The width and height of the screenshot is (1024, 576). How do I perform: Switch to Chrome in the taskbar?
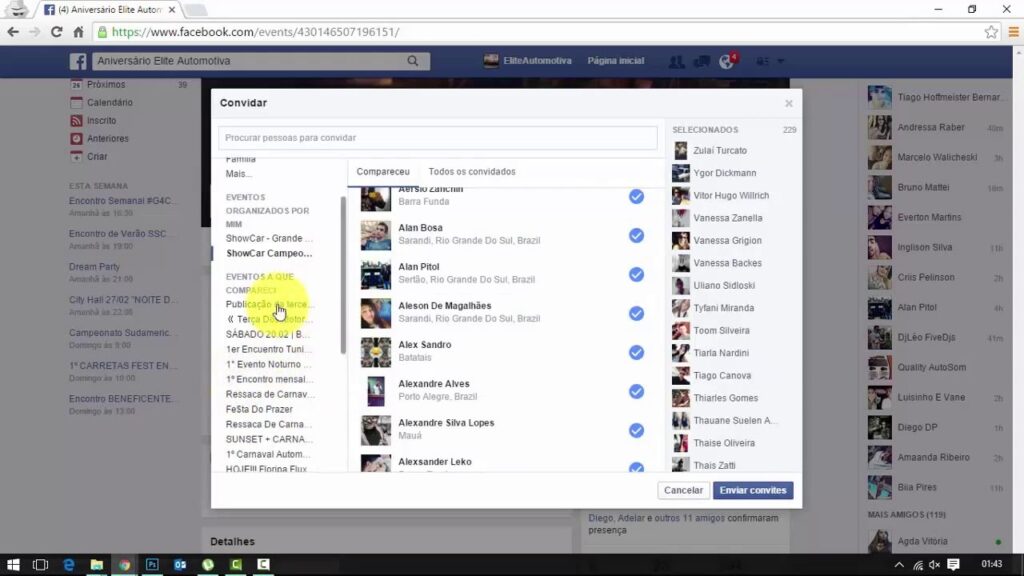[124, 564]
